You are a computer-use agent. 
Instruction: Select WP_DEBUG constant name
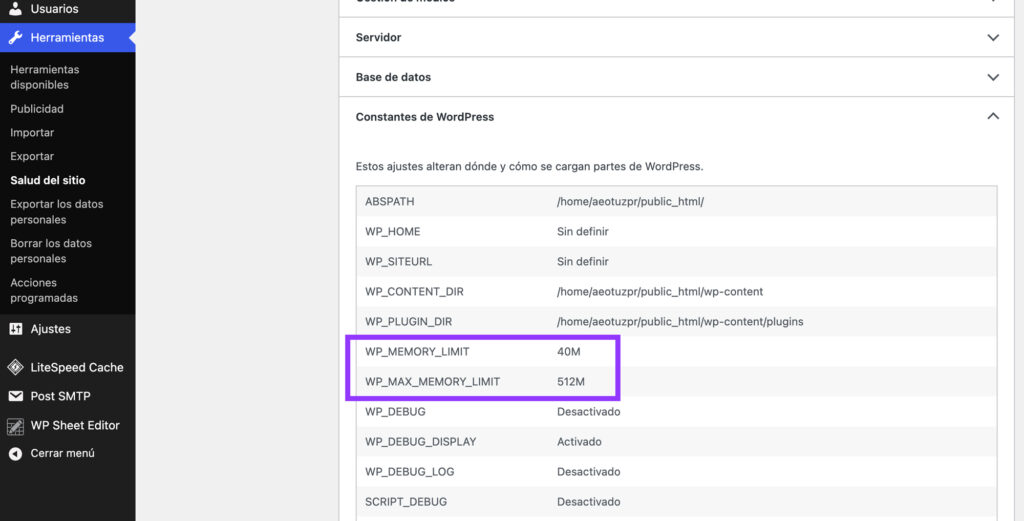pyautogui.click(x=395, y=412)
